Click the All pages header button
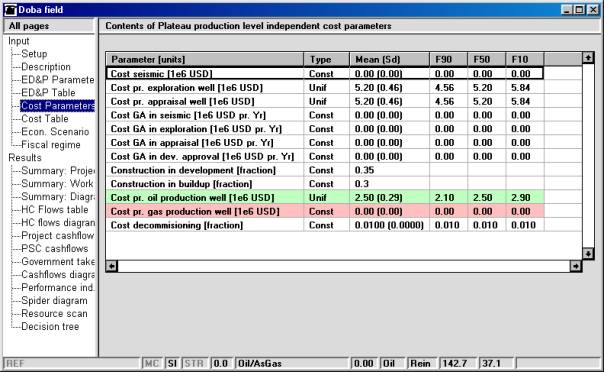 click(49, 26)
